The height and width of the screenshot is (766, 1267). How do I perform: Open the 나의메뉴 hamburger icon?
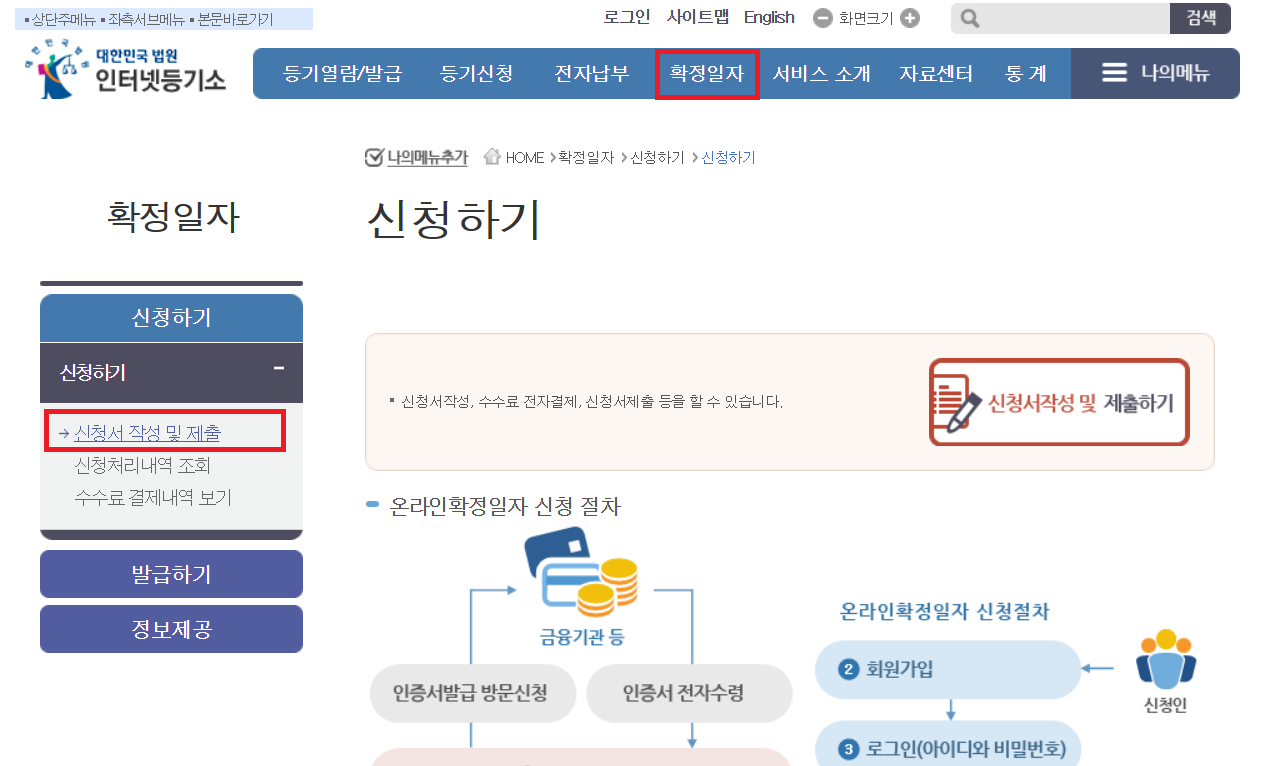[1114, 73]
